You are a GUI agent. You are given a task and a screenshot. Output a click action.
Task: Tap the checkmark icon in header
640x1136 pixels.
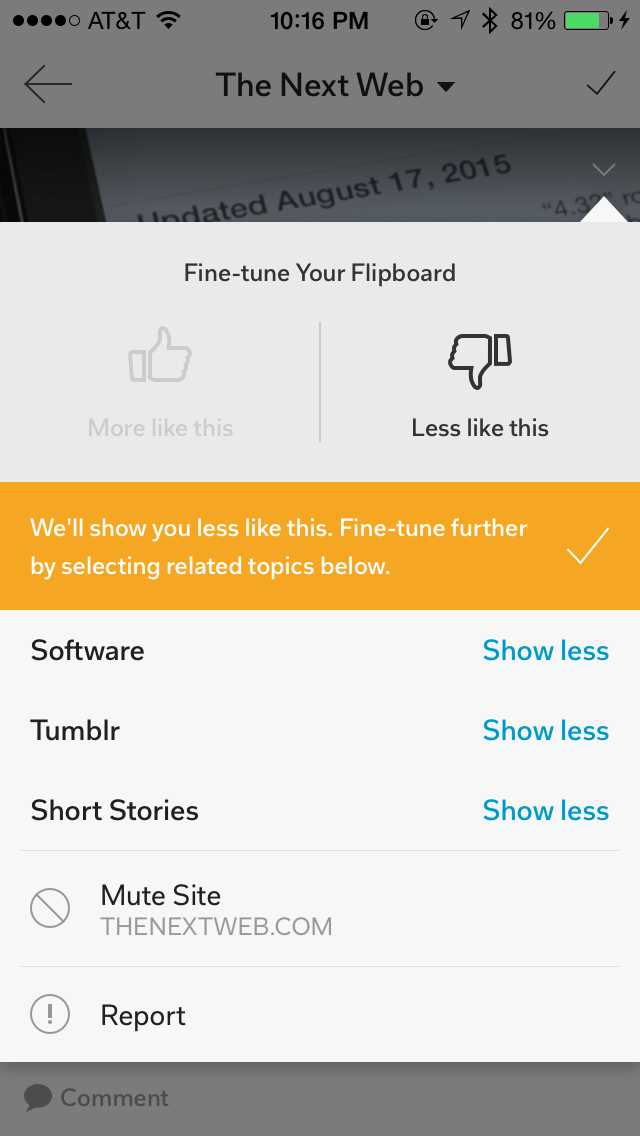click(600, 85)
